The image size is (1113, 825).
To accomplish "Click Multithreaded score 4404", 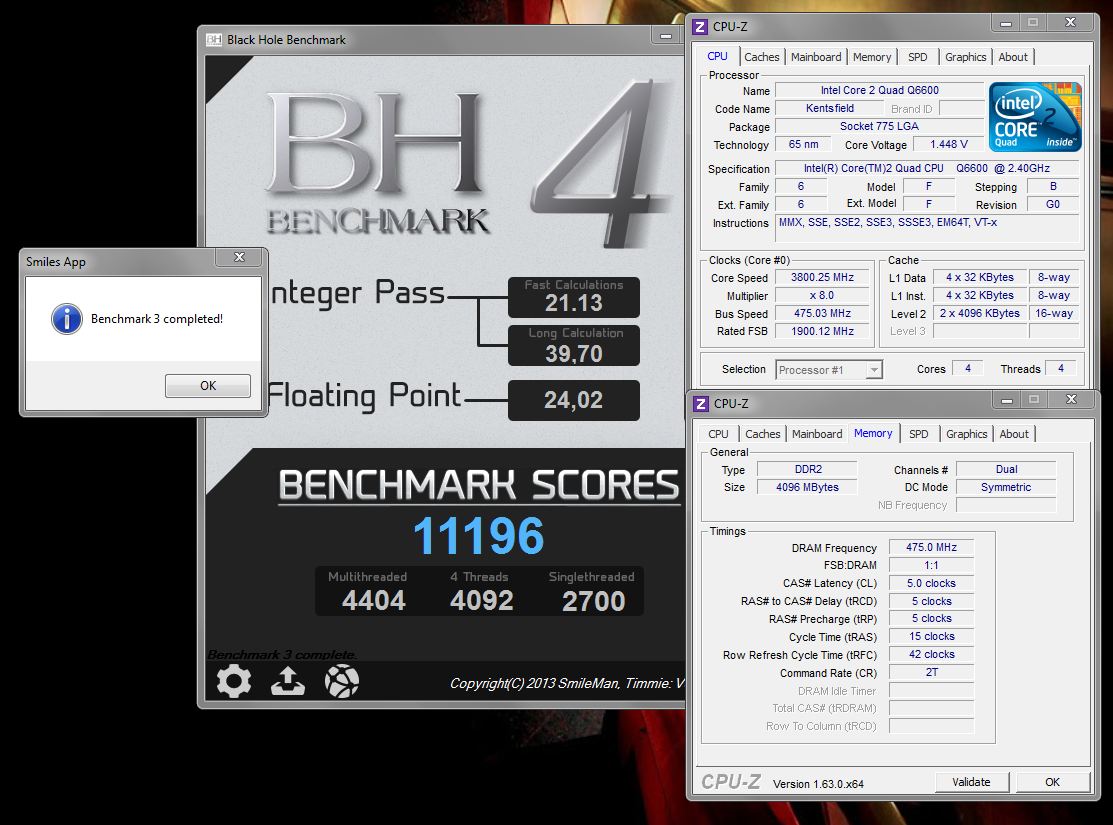I will [x=373, y=601].
